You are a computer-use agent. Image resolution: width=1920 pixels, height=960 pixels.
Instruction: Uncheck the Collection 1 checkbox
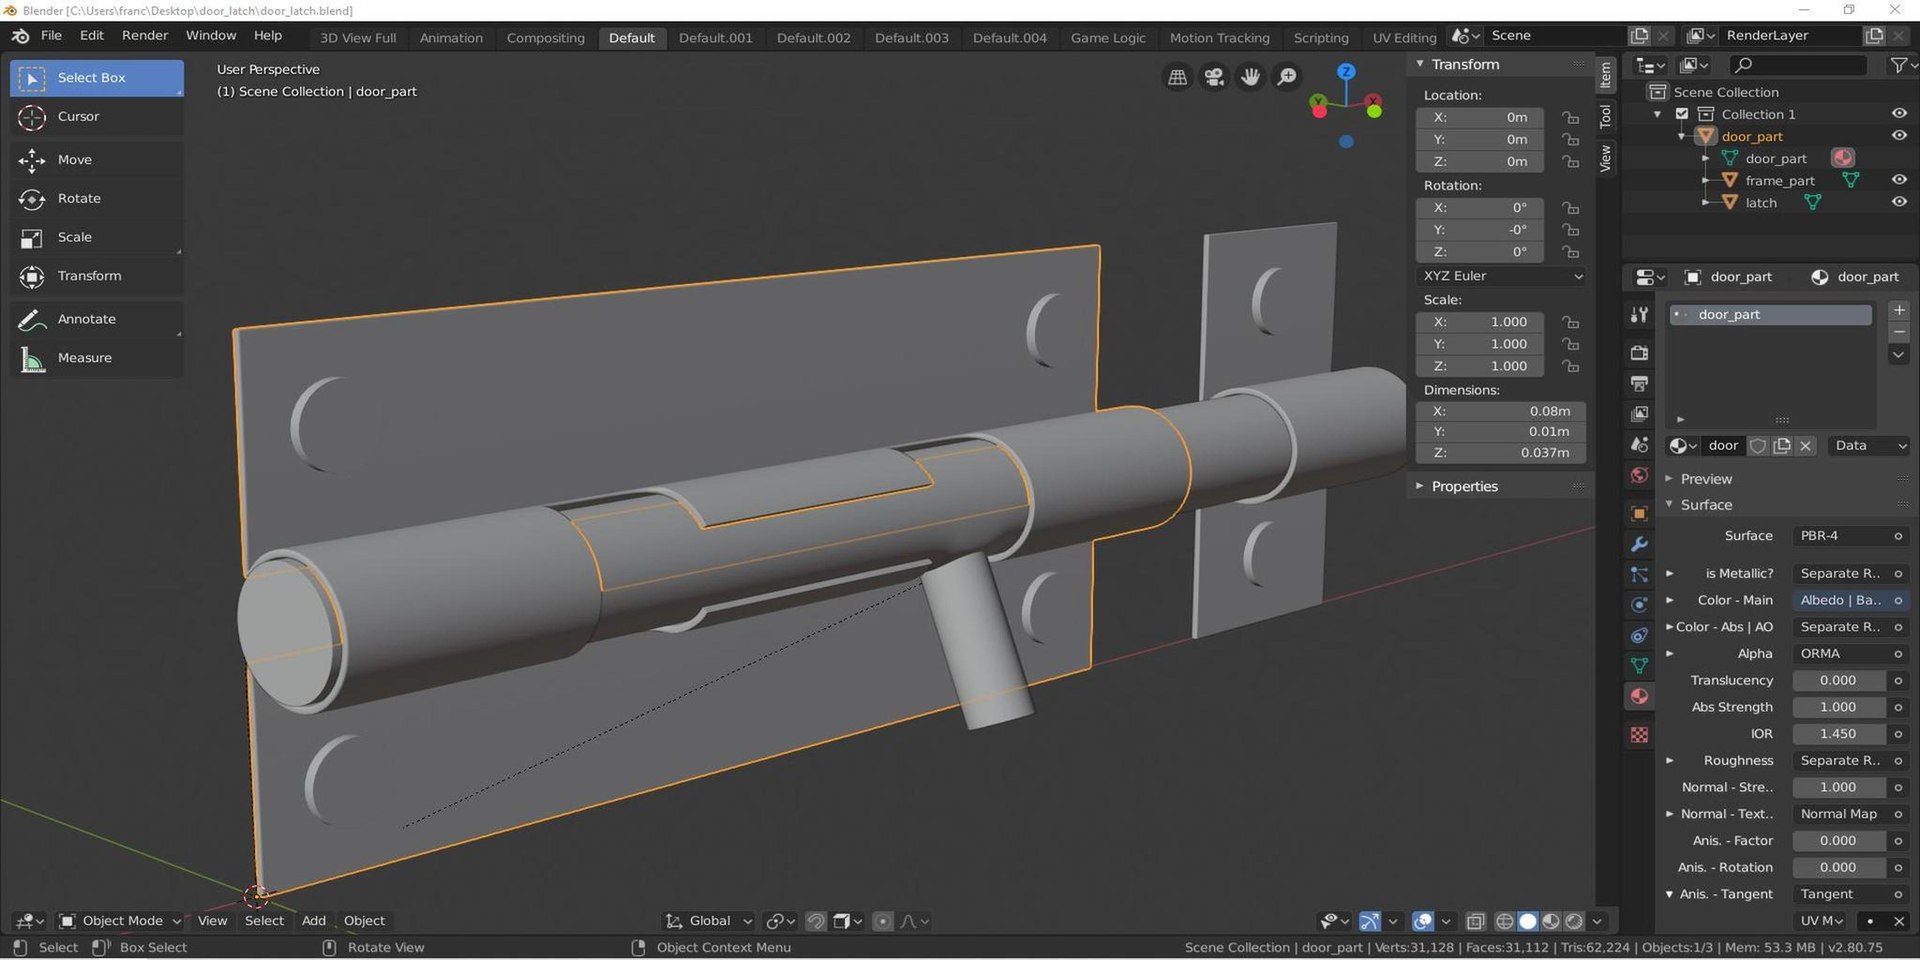pyautogui.click(x=1682, y=114)
